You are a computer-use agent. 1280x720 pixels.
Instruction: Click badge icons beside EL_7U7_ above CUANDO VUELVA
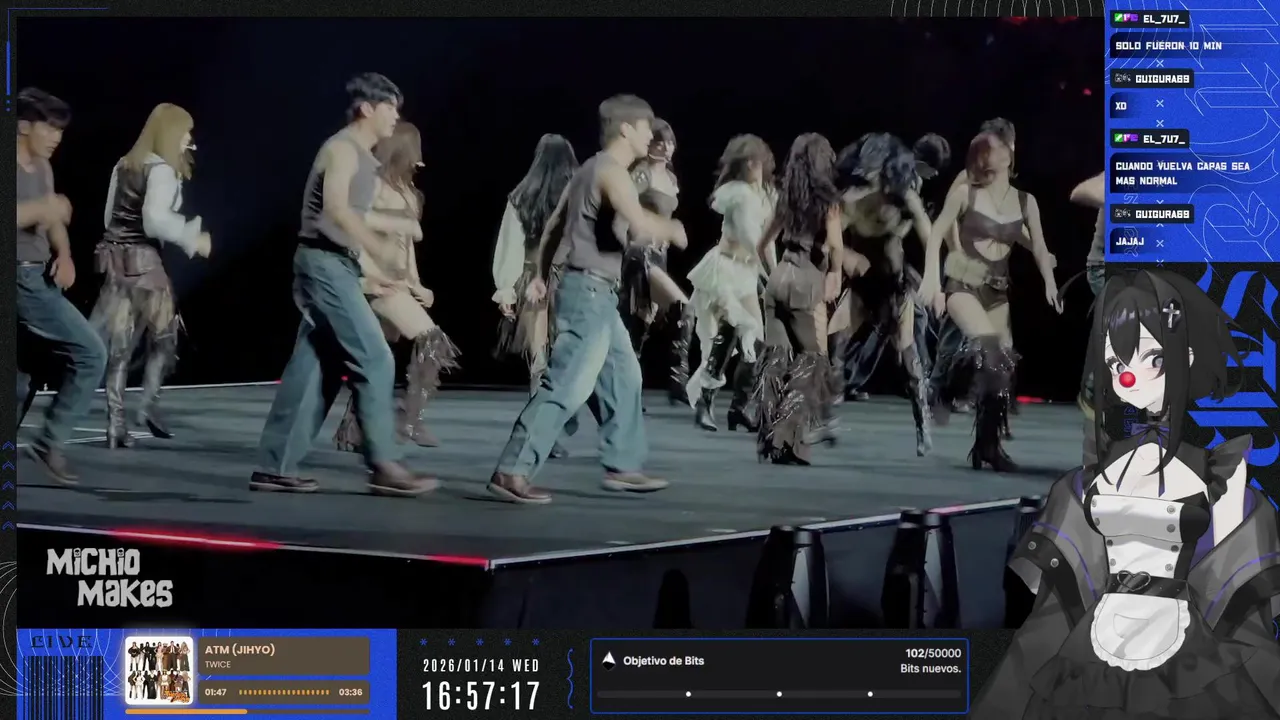1126,139
